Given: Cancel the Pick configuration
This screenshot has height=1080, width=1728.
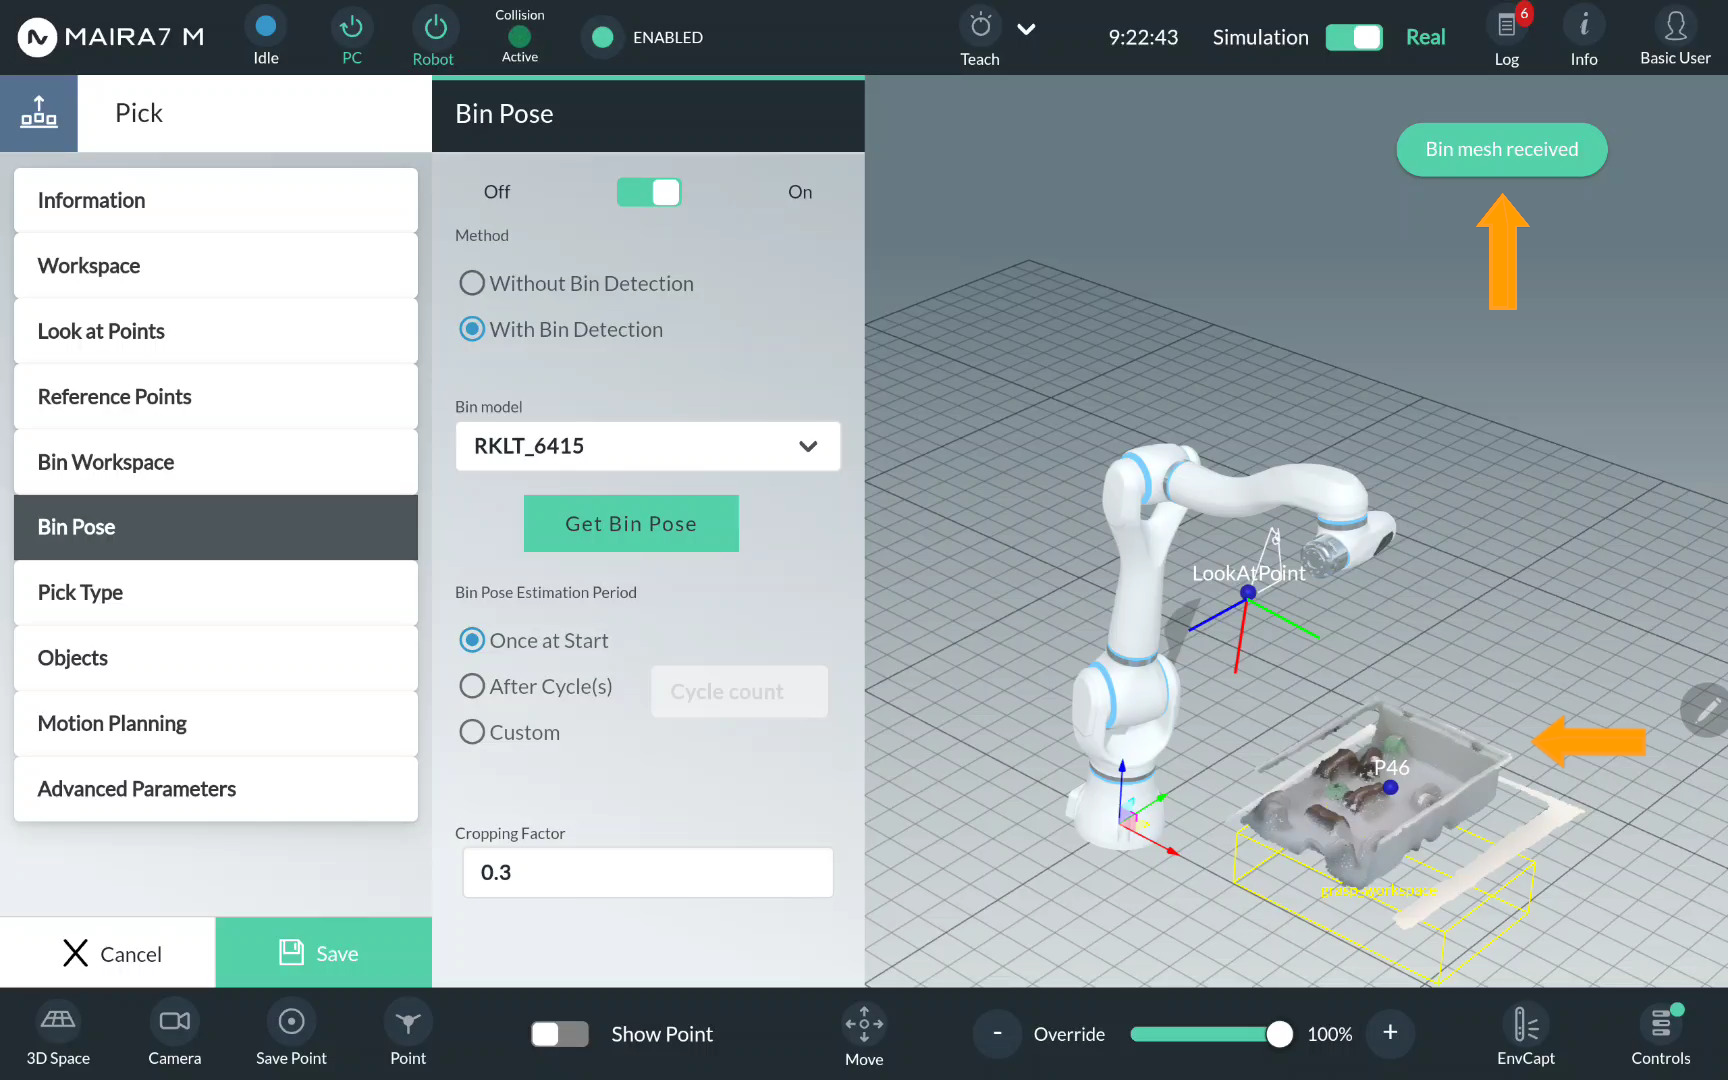Looking at the screenshot, I should 108,953.
